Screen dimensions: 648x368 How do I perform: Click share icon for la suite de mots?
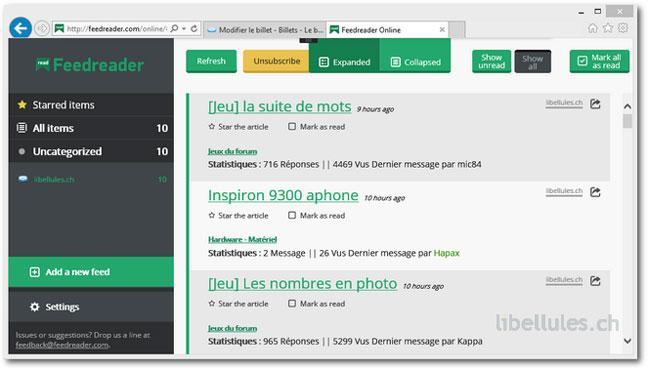(595, 103)
